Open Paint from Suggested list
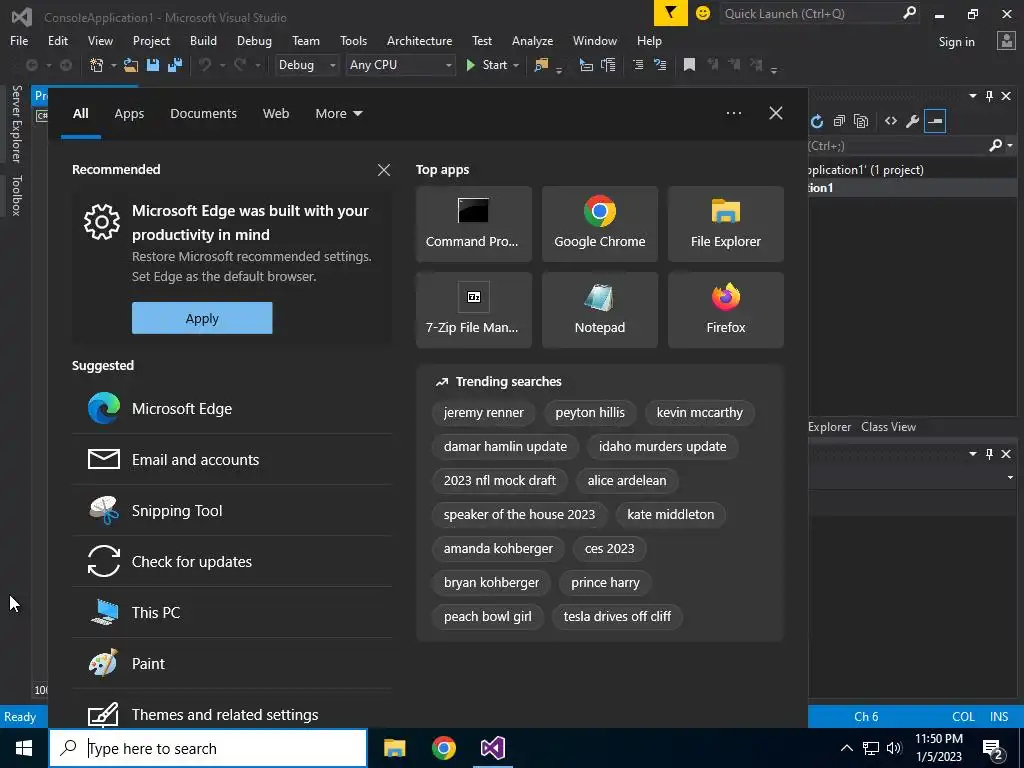1024x768 pixels. (x=232, y=664)
